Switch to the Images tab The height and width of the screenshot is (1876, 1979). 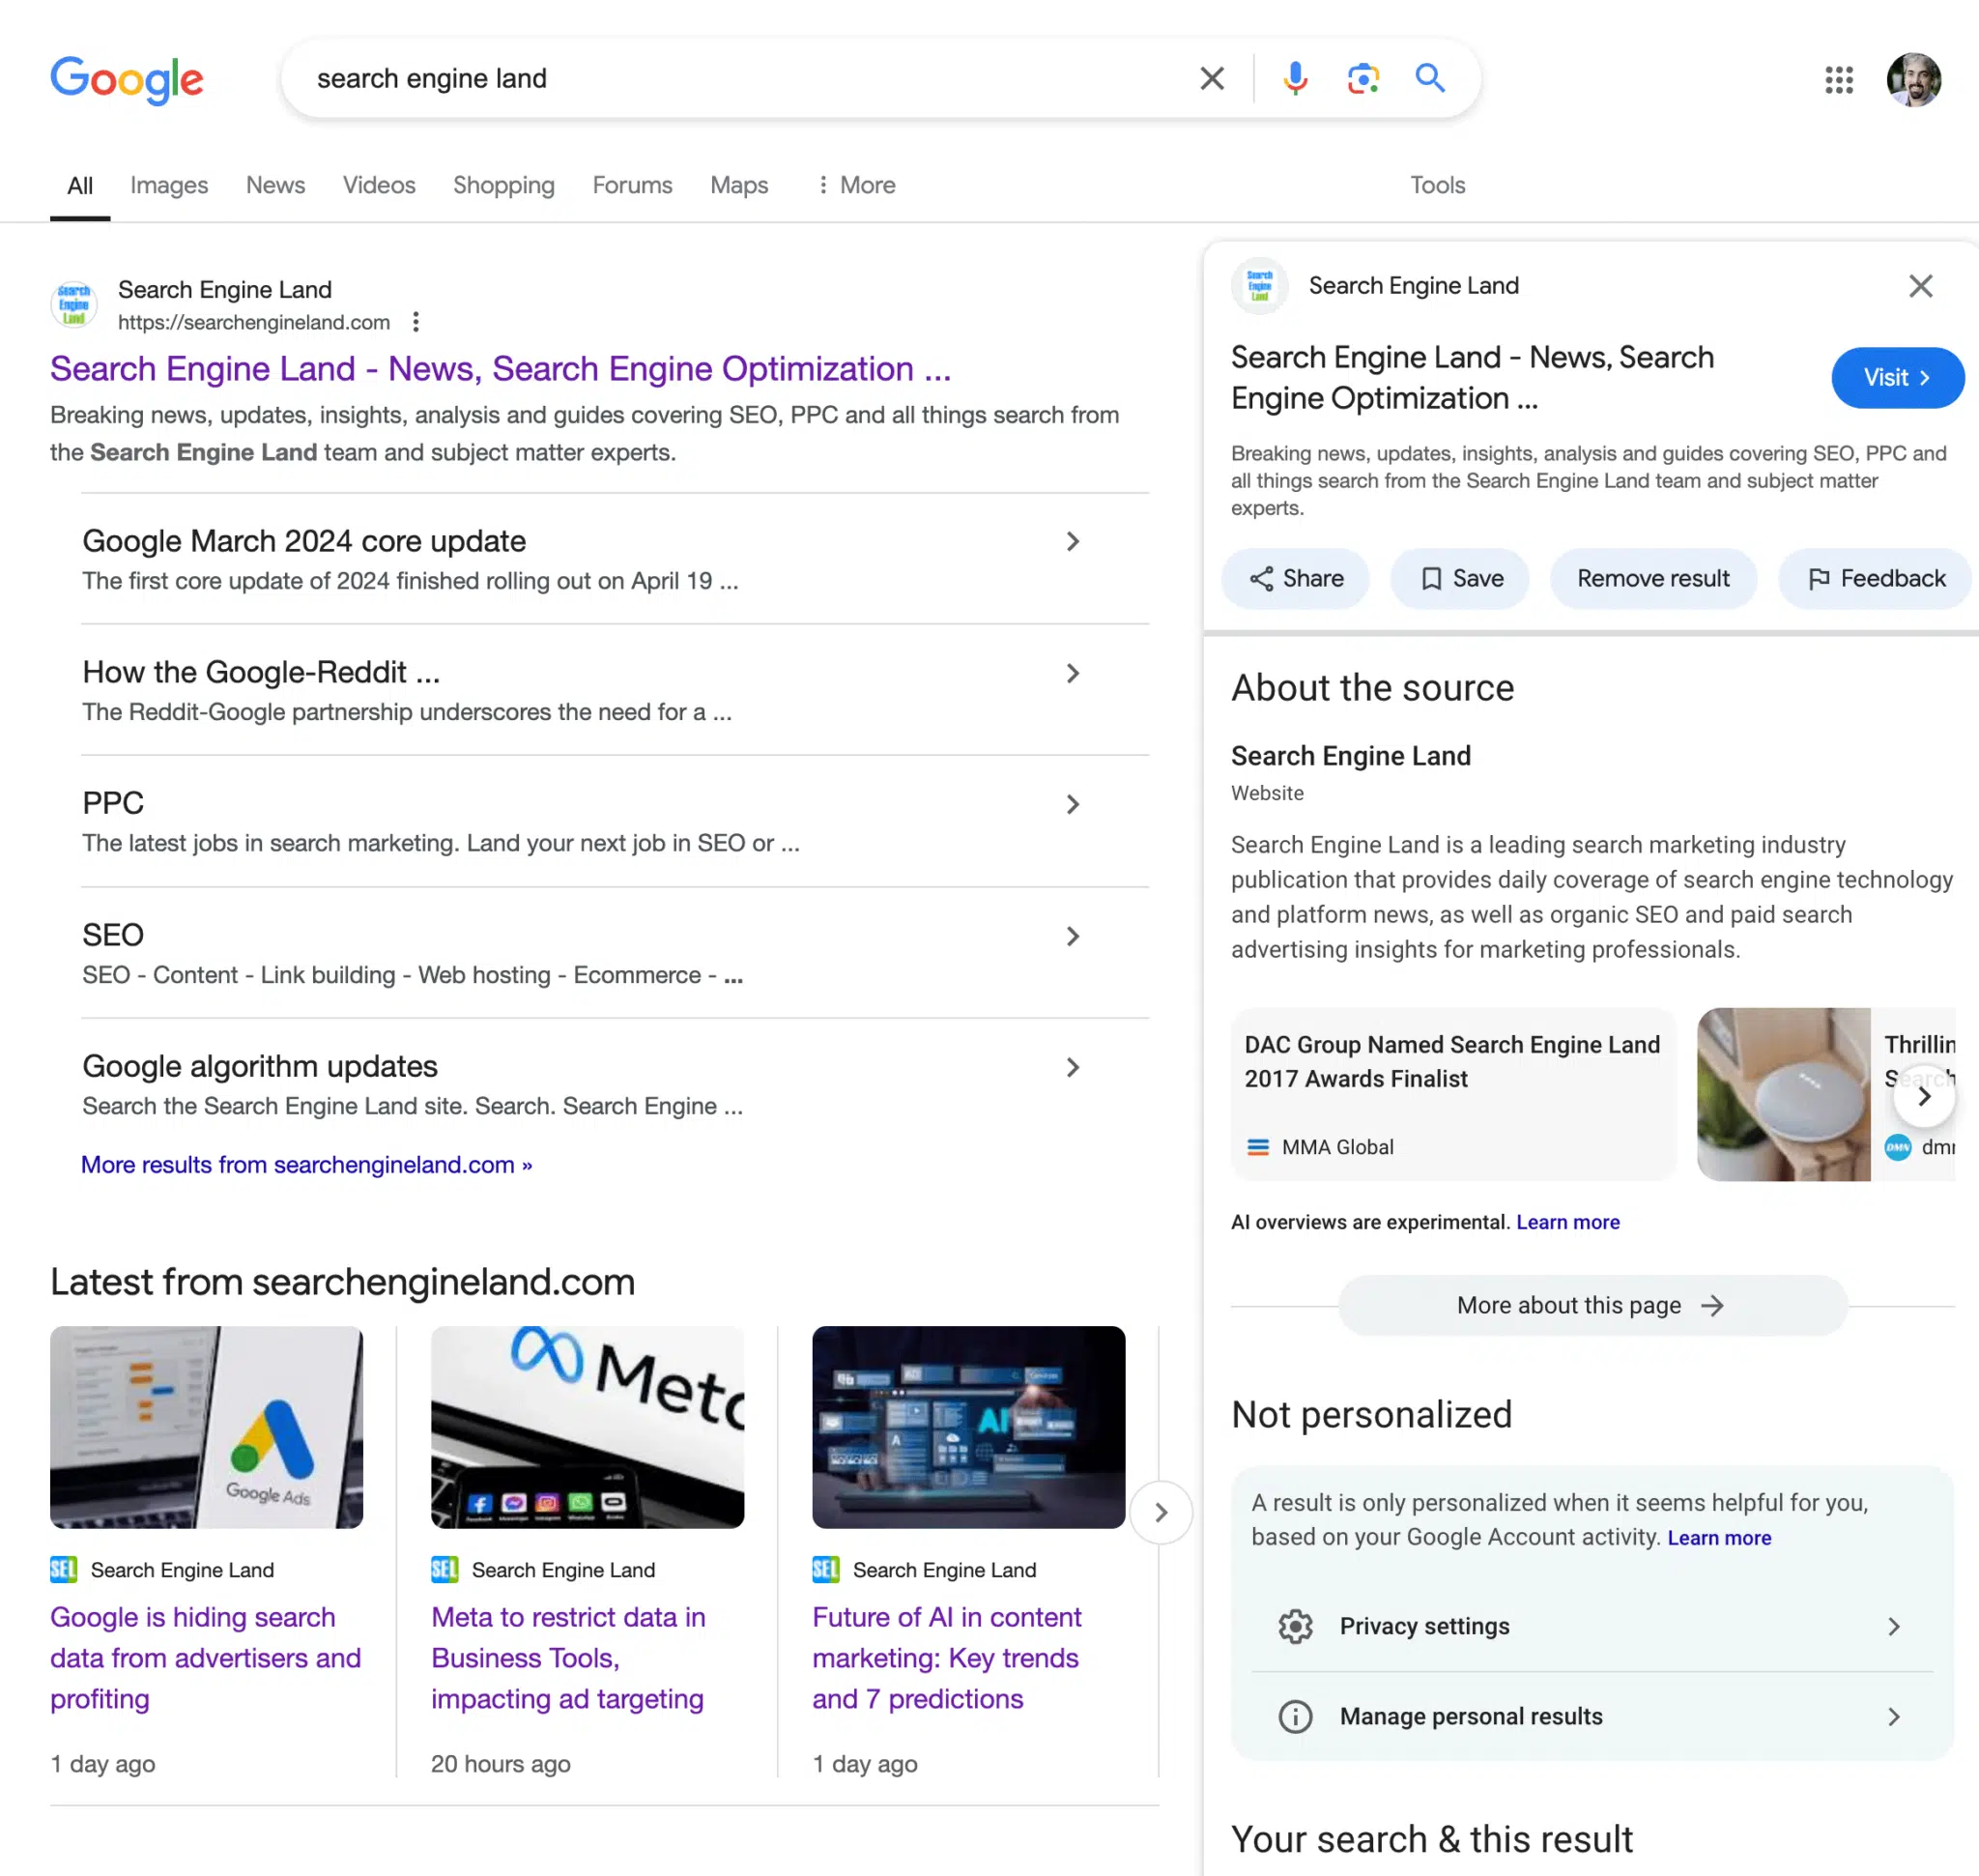click(x=168, y=185)
